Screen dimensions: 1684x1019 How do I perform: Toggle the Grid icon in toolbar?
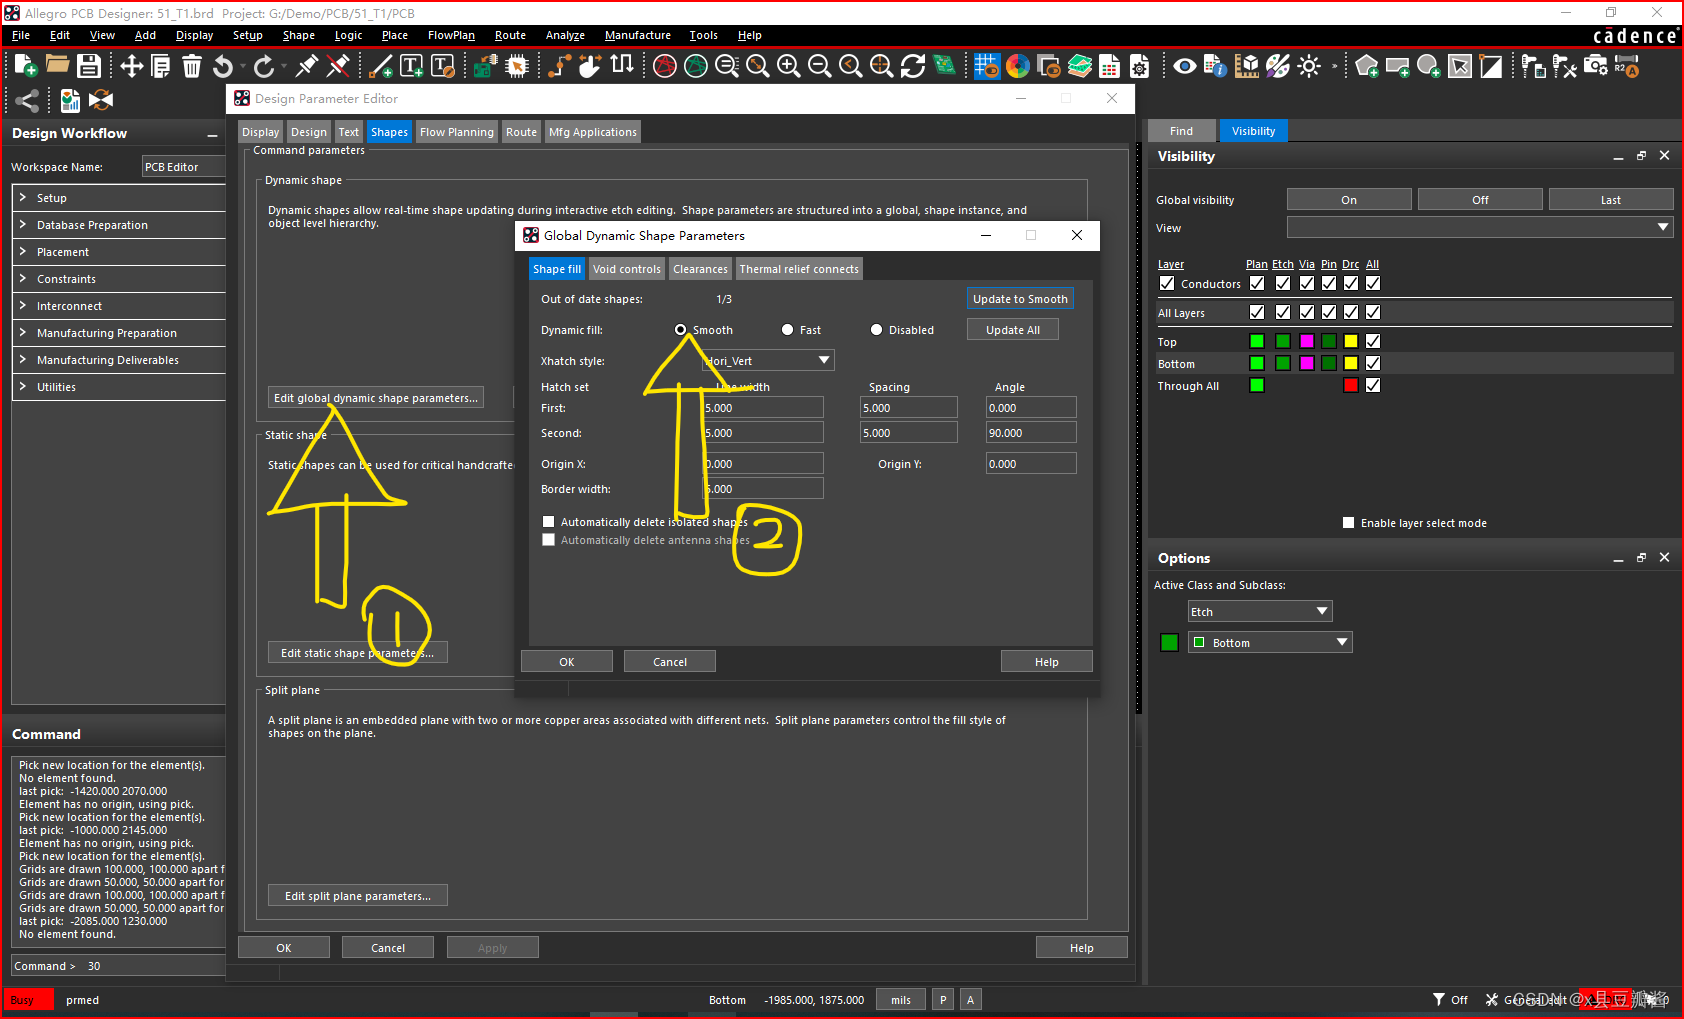(x=987, y=66)
